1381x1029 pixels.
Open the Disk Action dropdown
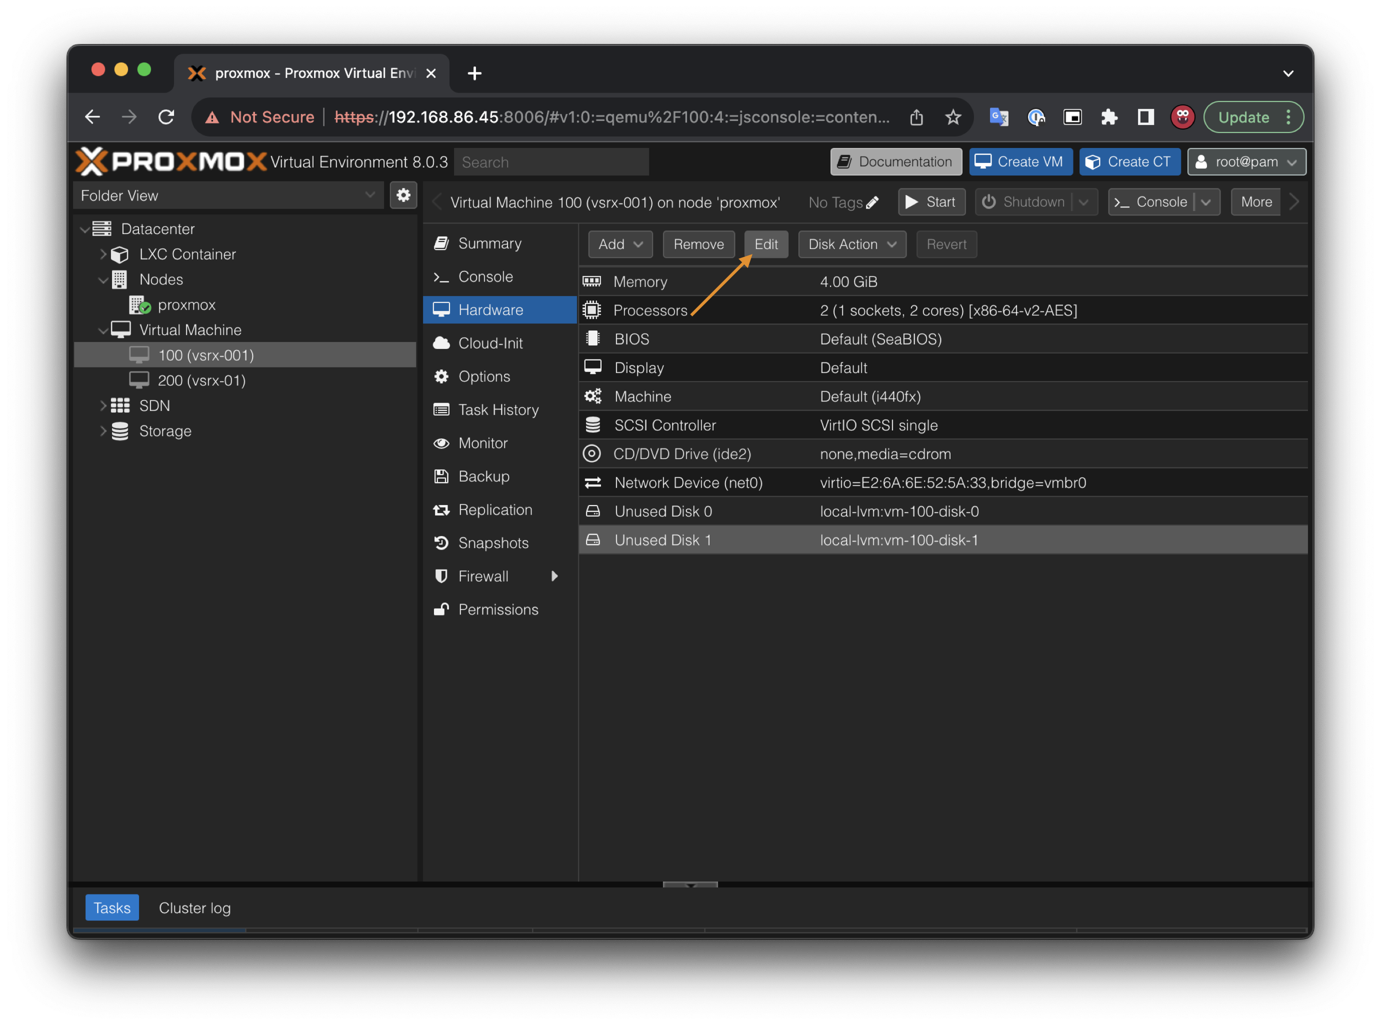pyautogui.click(x=852, y=244)
